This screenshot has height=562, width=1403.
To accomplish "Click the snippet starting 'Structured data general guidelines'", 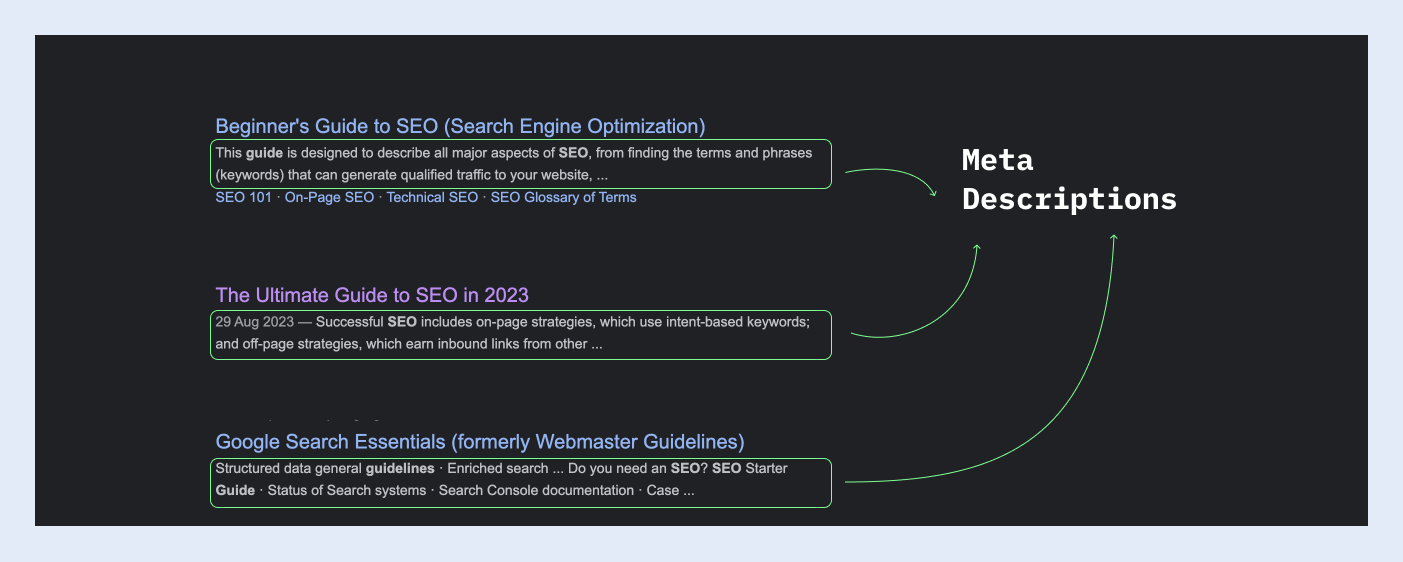I will [x=521, y=482].
